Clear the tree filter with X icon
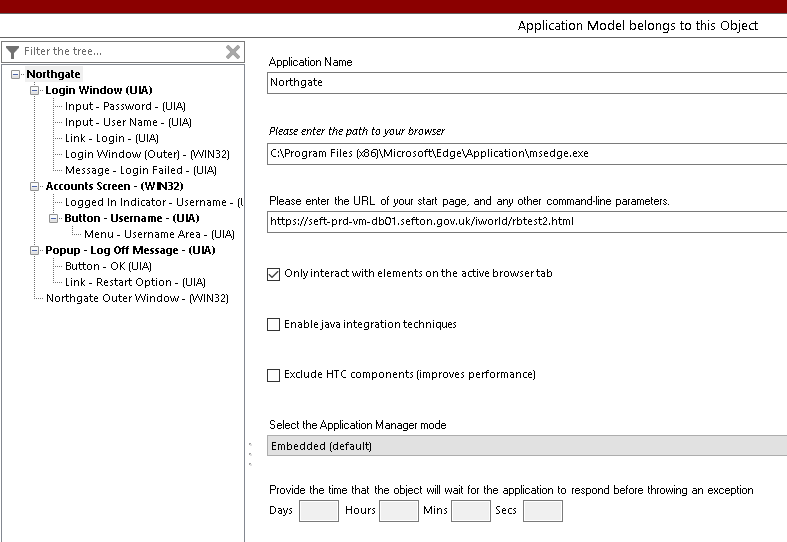 (x=232, y=52)
